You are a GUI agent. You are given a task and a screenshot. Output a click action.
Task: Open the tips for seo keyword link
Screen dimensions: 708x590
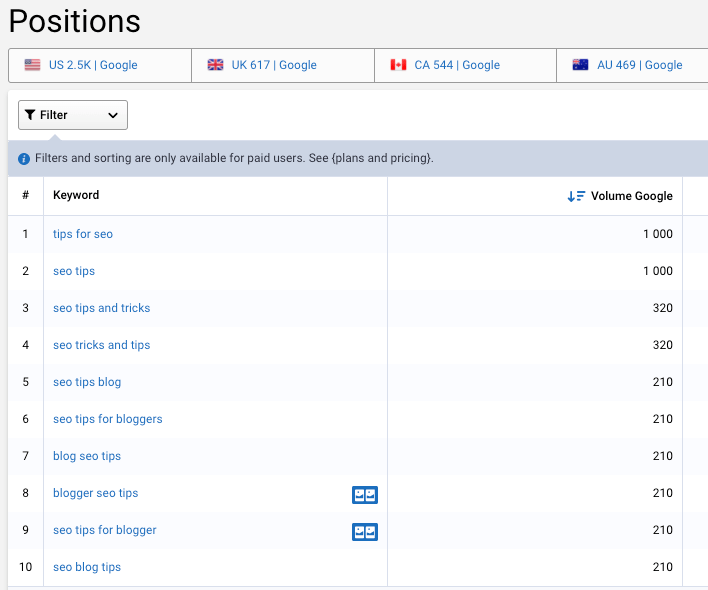coord(83,234)
